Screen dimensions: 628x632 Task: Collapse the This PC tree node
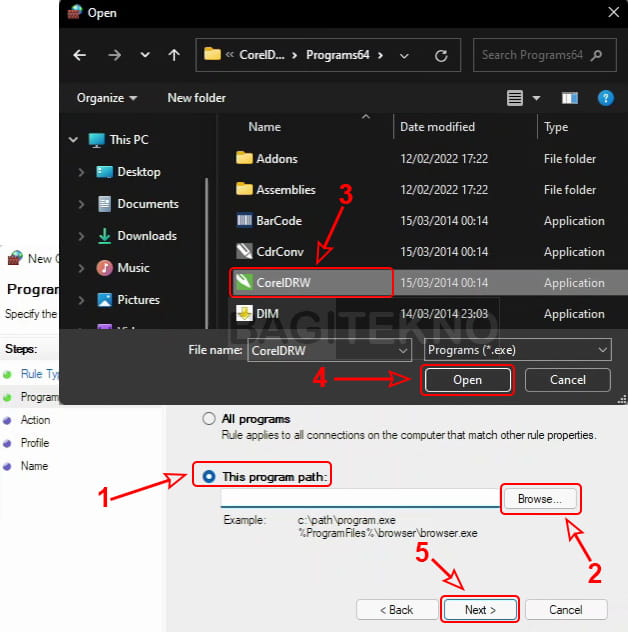pyautogui.click(x=73, y=140)
